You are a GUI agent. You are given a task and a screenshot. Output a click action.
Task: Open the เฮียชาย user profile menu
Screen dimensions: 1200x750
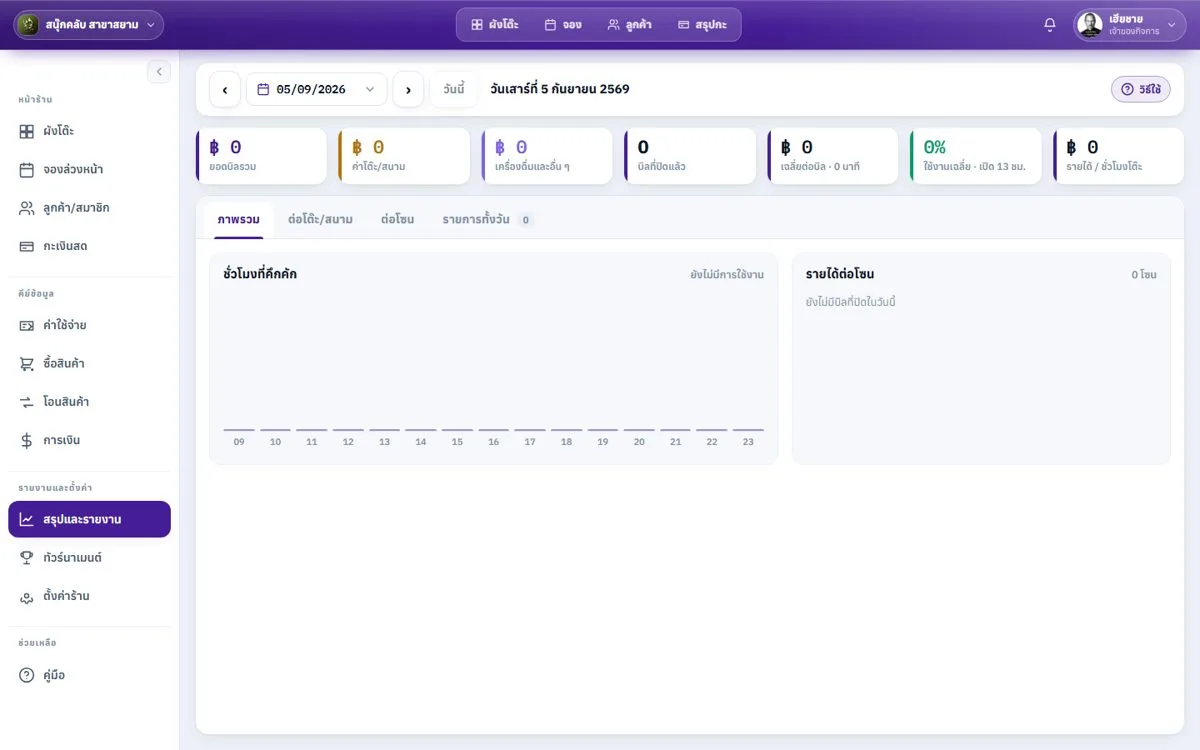pyautogui.click(x=1129, y=25)
